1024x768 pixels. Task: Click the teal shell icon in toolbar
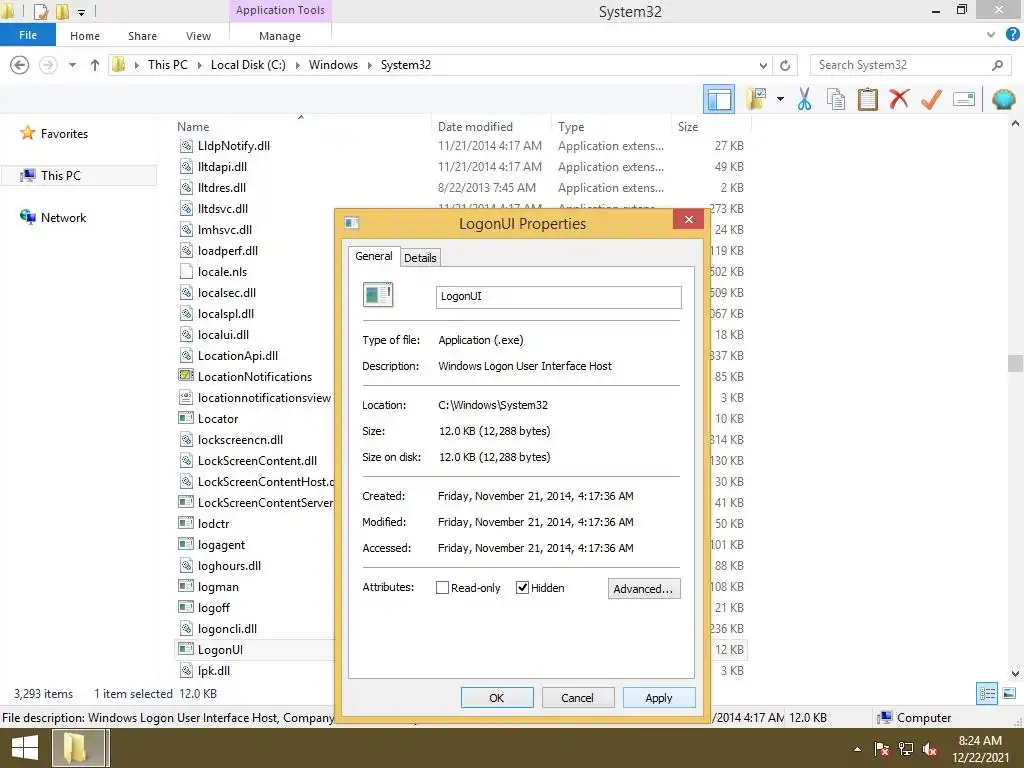pos(1004,99)
